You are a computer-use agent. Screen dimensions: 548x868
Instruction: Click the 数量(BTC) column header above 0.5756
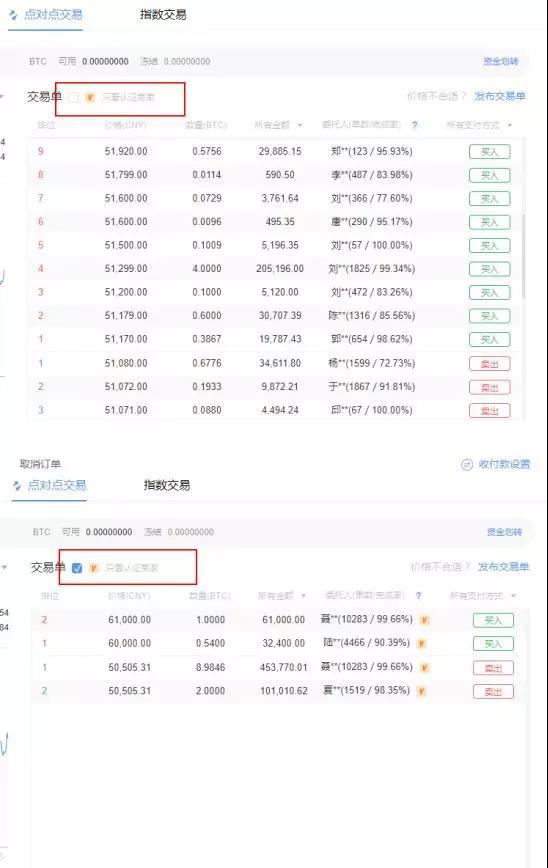[x=206, y=125]
